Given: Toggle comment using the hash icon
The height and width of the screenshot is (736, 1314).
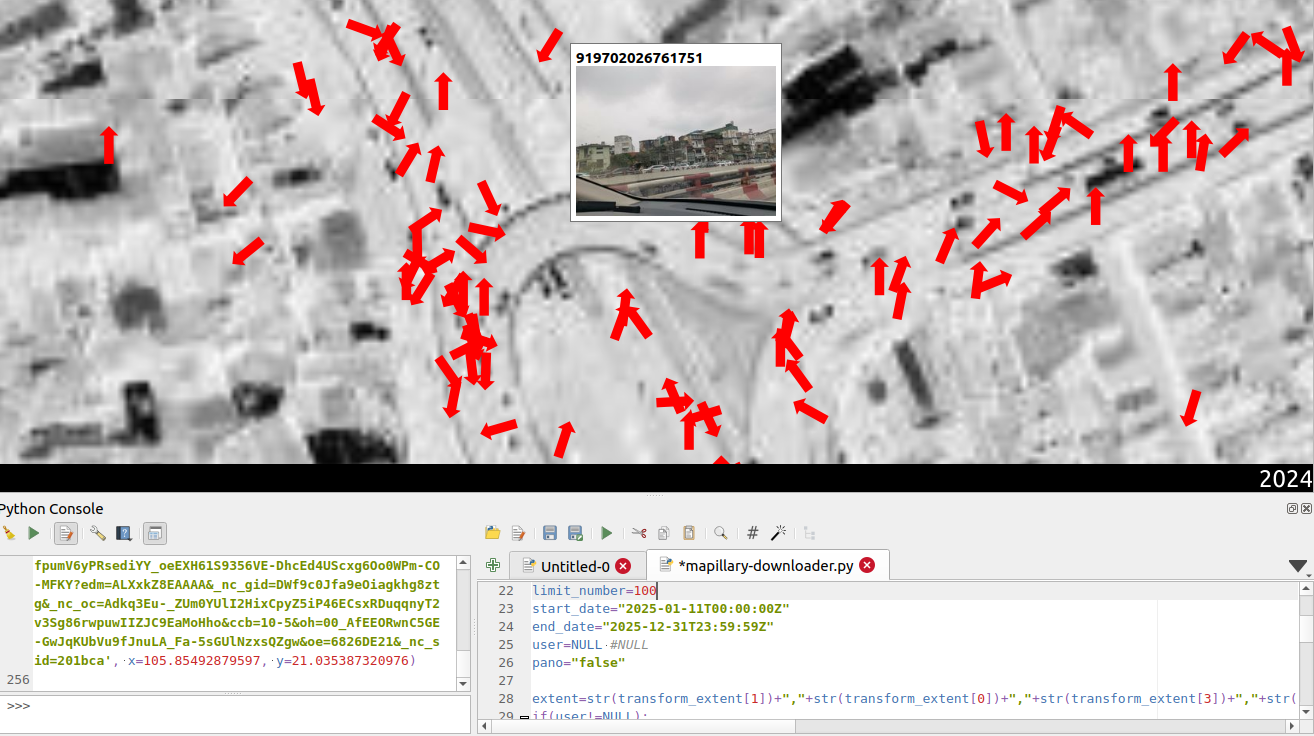Looking at the screenshot, I should pyautogui.click(x=753, y=533).
